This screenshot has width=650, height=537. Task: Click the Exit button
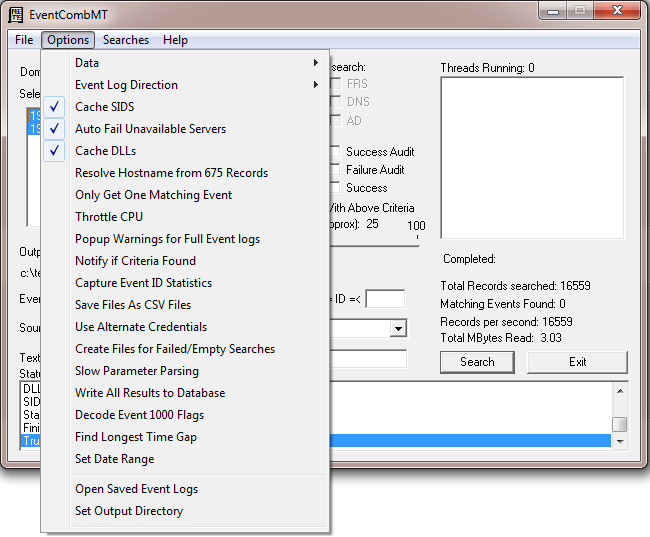coord(577,362)
